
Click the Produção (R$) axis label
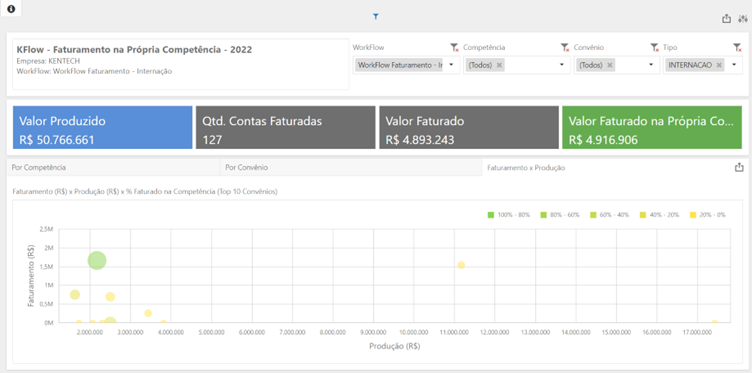click(x=395, y=346)
